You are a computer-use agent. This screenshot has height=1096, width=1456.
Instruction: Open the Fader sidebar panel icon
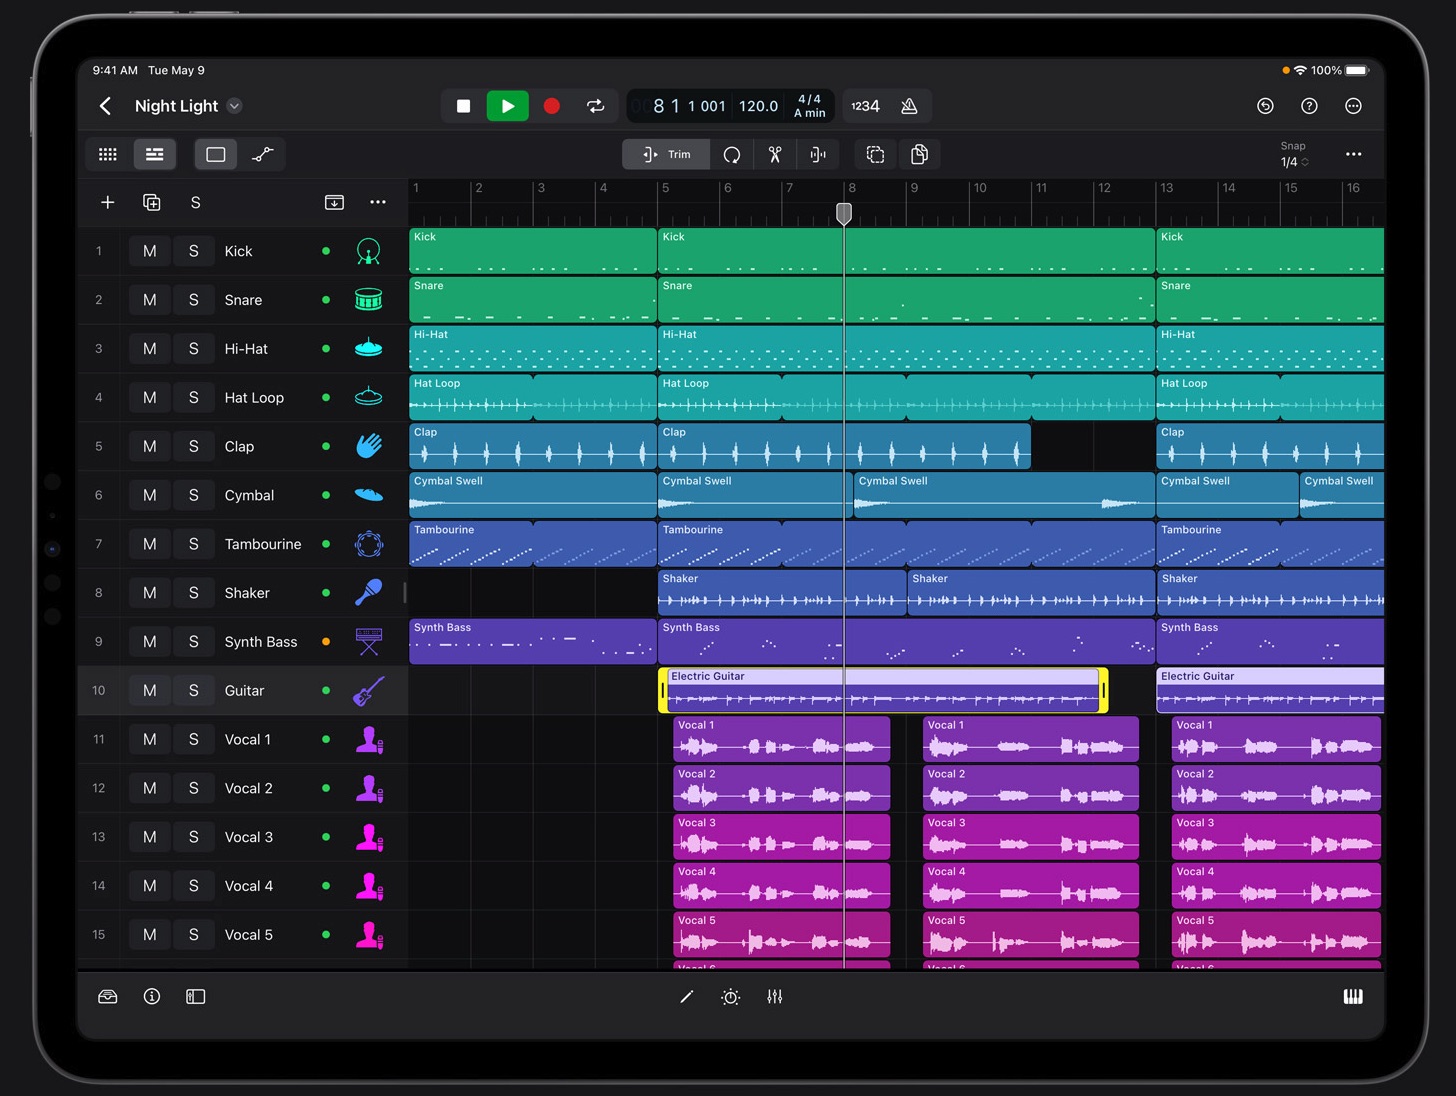[x=196, y=997]
